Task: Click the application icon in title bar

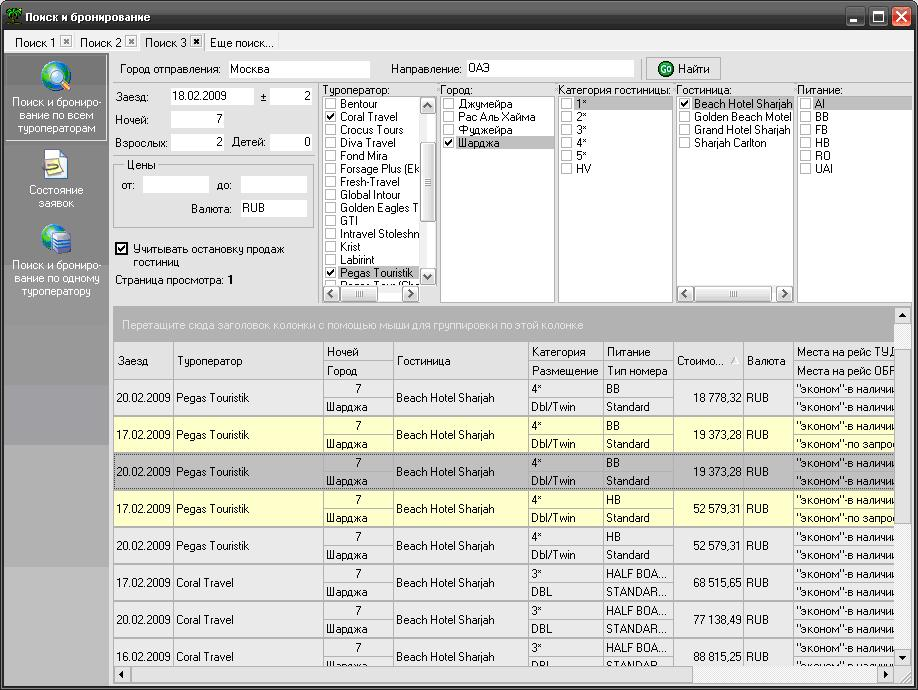Action: click(14, 17)
